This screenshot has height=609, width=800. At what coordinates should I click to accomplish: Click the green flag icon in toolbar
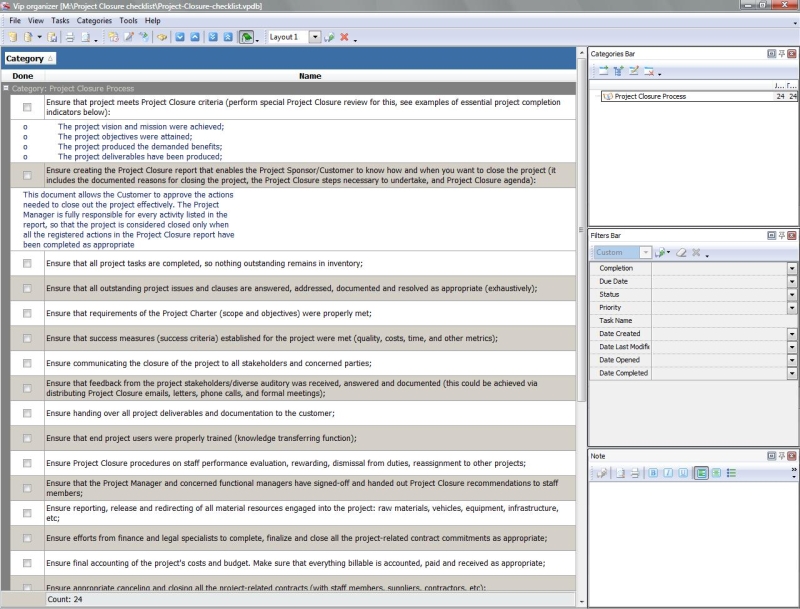(246, 37)
